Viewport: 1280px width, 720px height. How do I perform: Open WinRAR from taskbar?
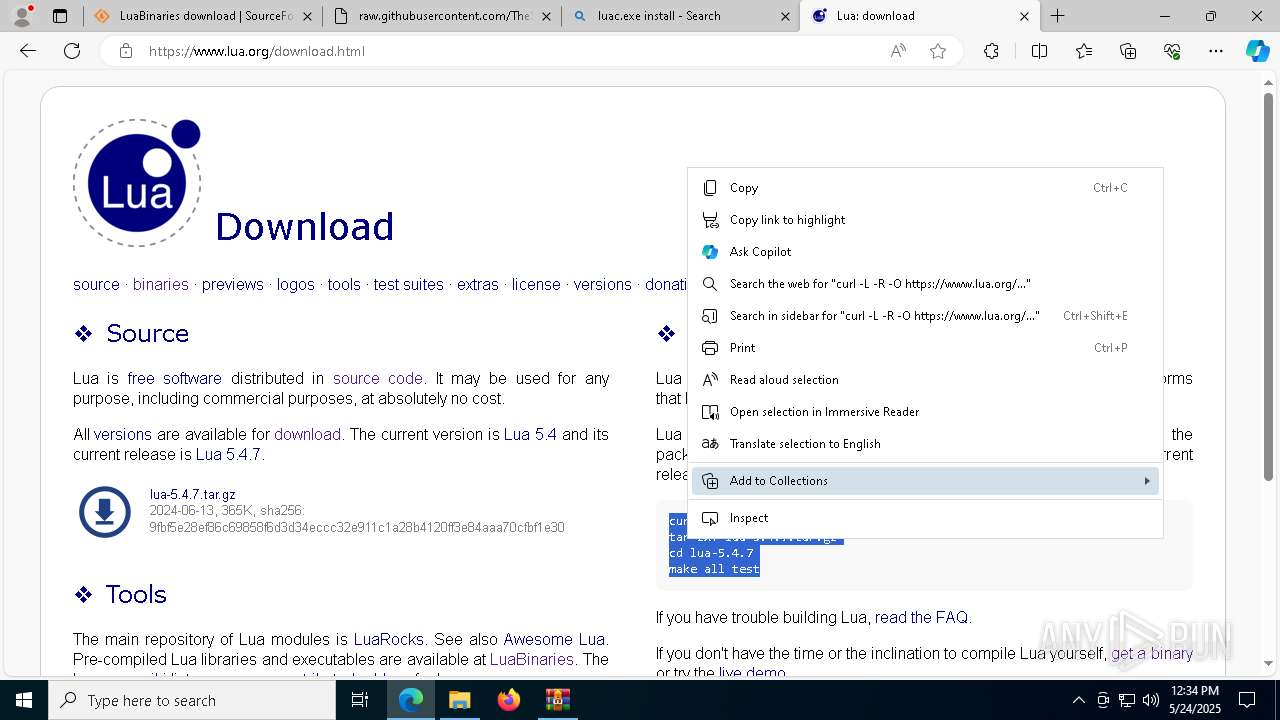[557, 700]
